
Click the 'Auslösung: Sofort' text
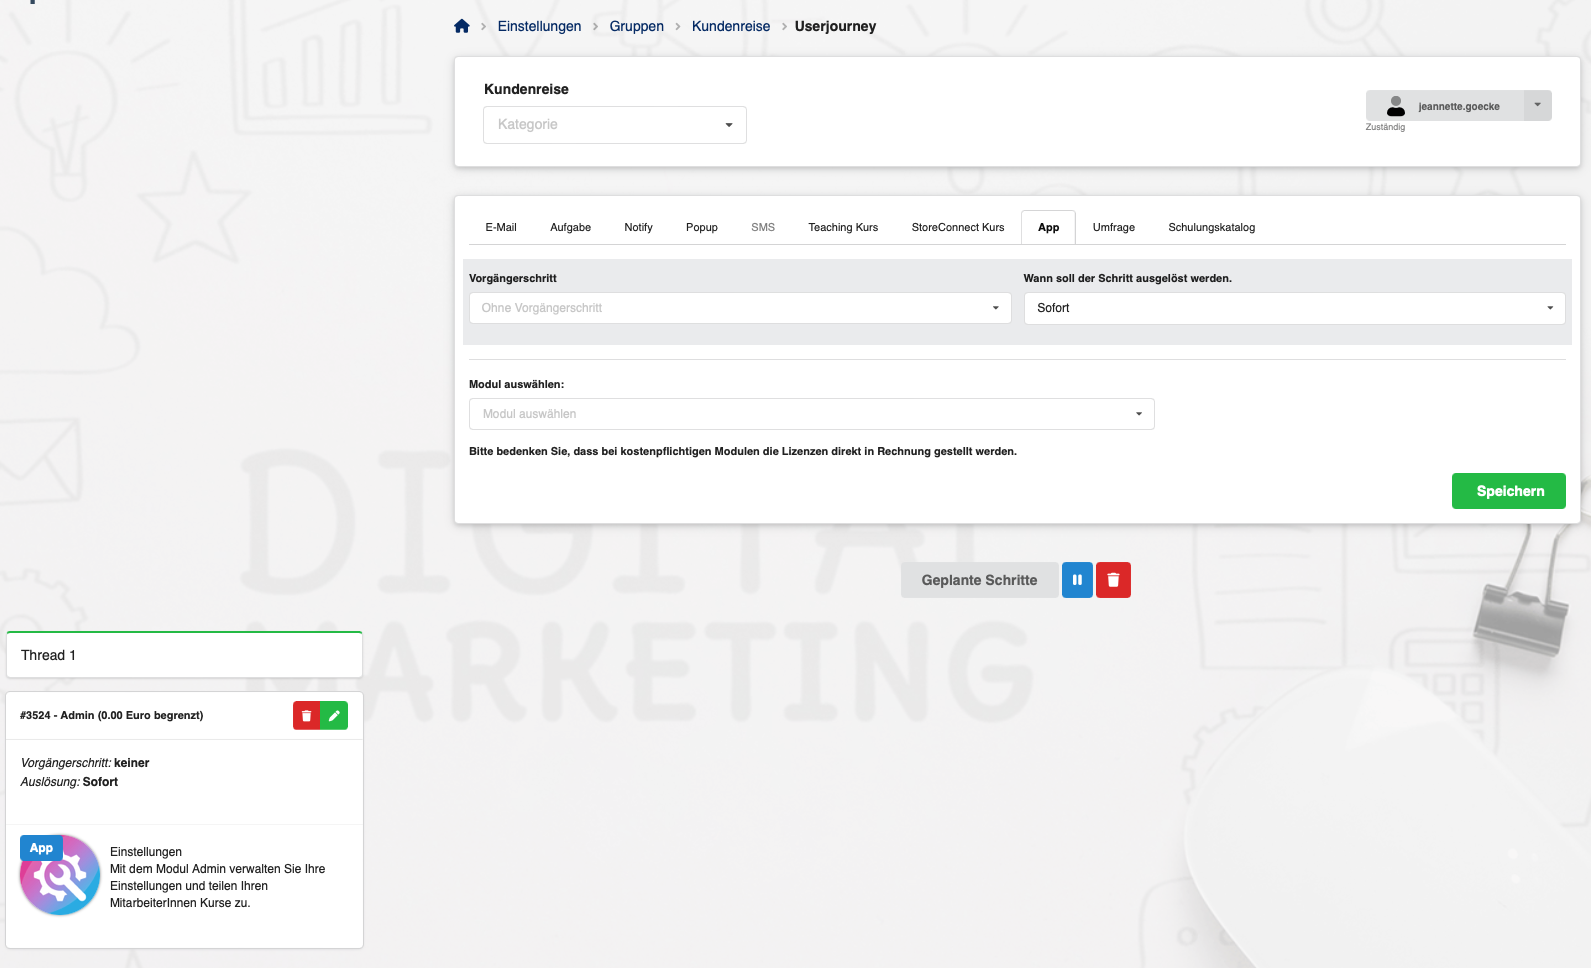tap(69, 782)
